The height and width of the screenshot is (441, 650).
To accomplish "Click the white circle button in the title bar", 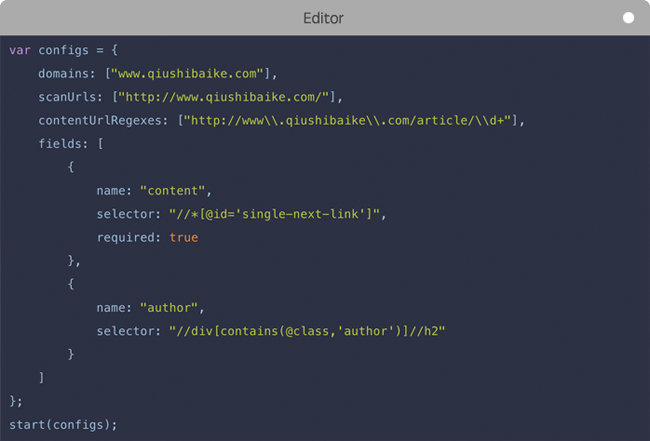I will point(628,18).
